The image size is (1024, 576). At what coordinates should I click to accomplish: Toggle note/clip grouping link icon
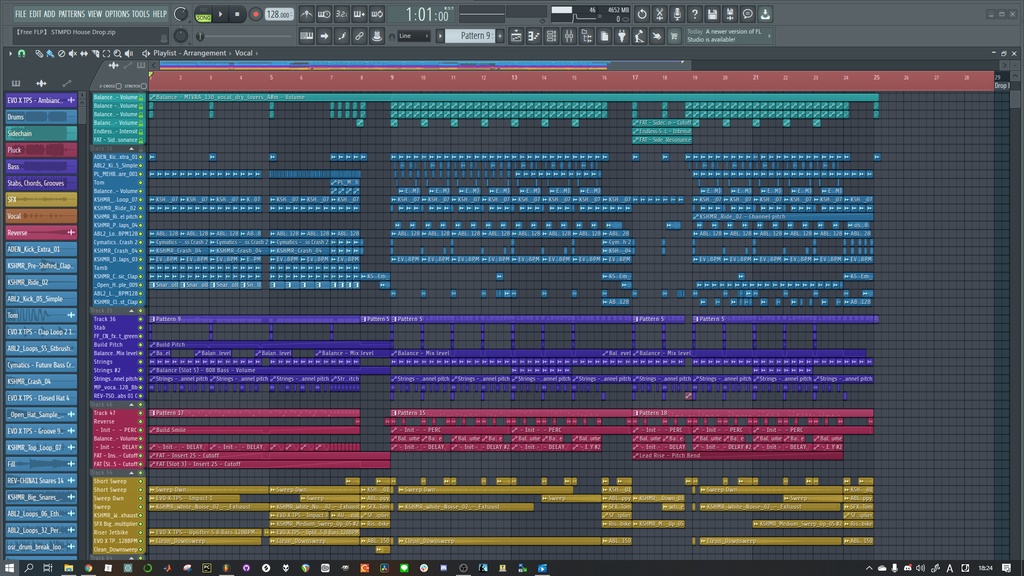359,37
